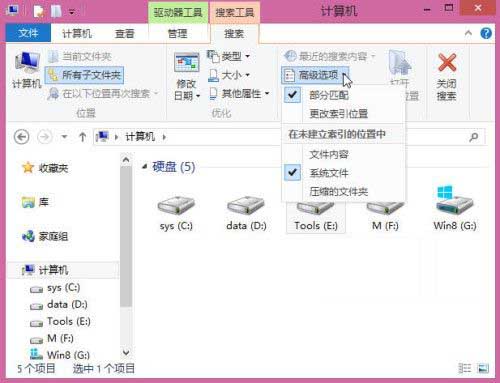Click the address bar chevron after 计算机

pos(164,137)
